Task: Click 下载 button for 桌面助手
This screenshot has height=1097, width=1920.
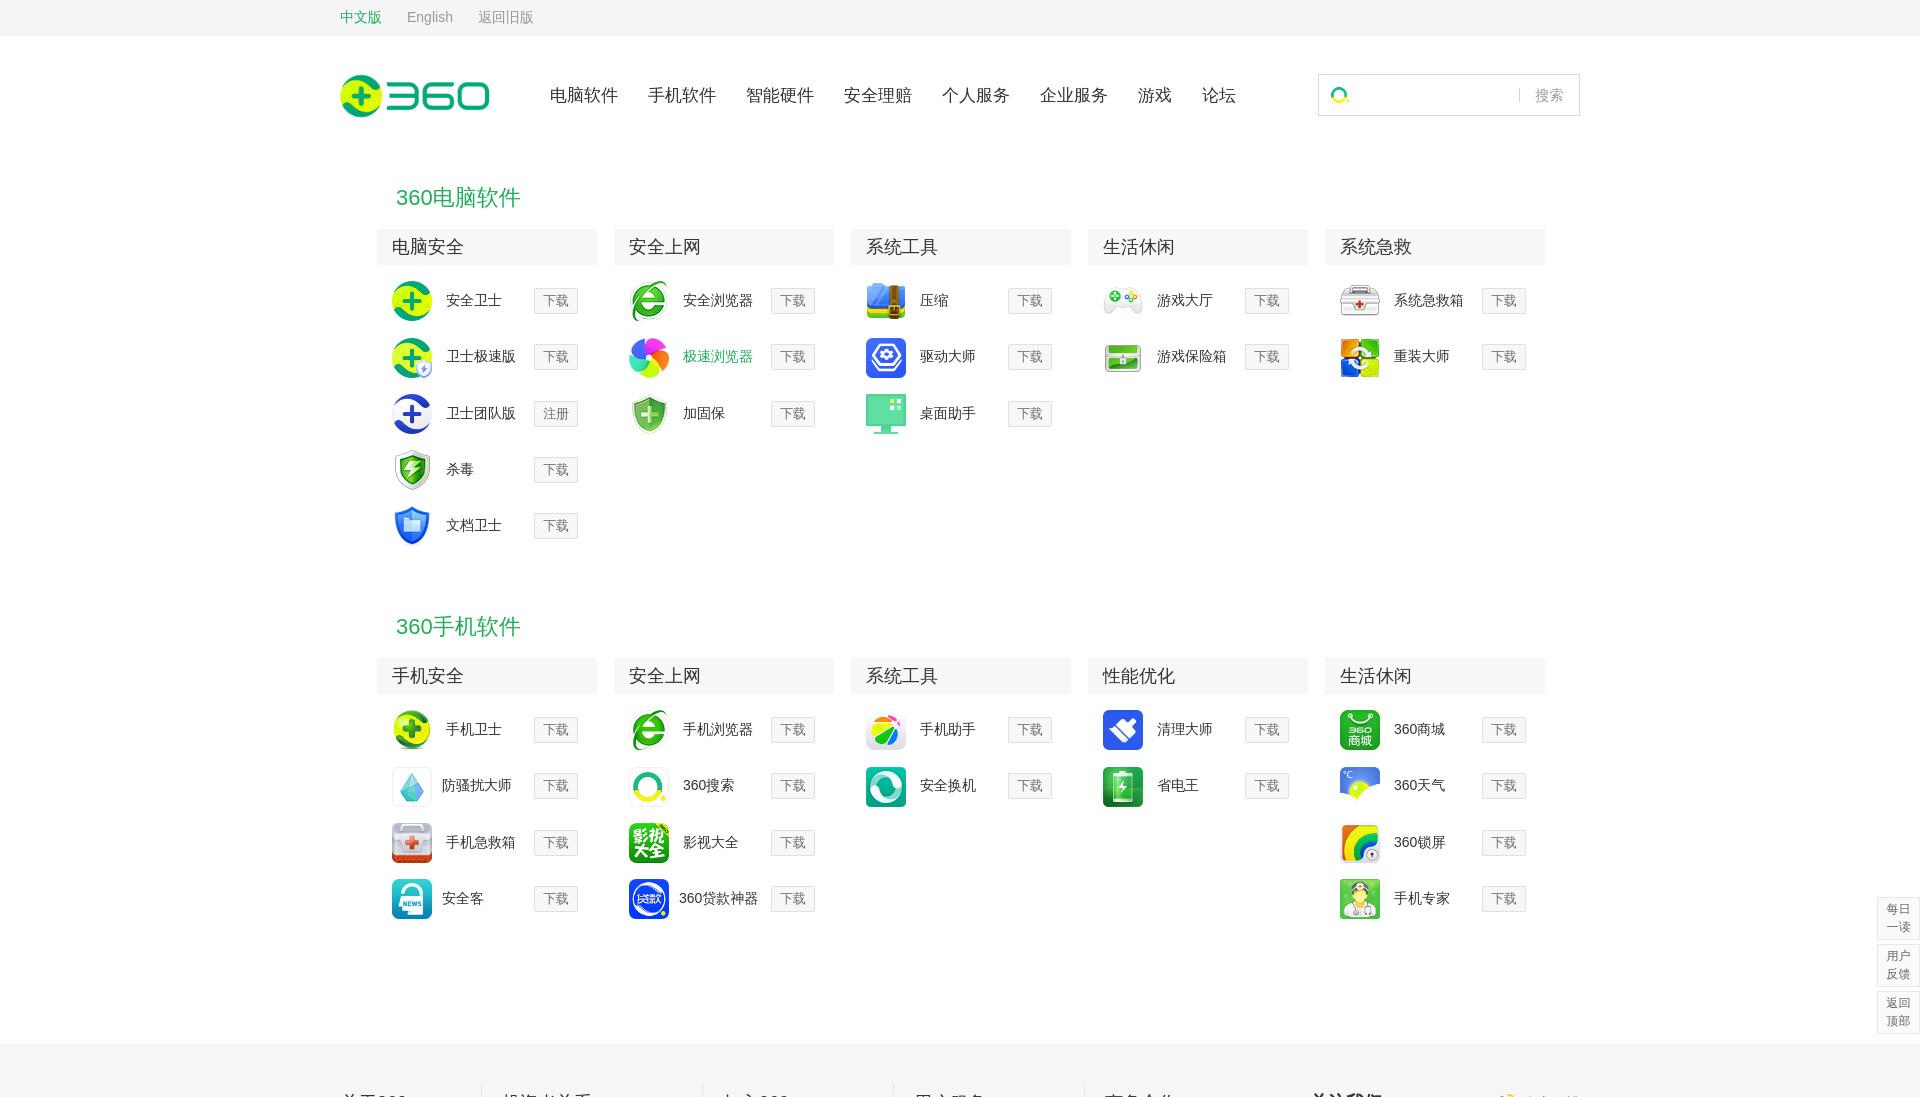Action: tap(1030, 414)
